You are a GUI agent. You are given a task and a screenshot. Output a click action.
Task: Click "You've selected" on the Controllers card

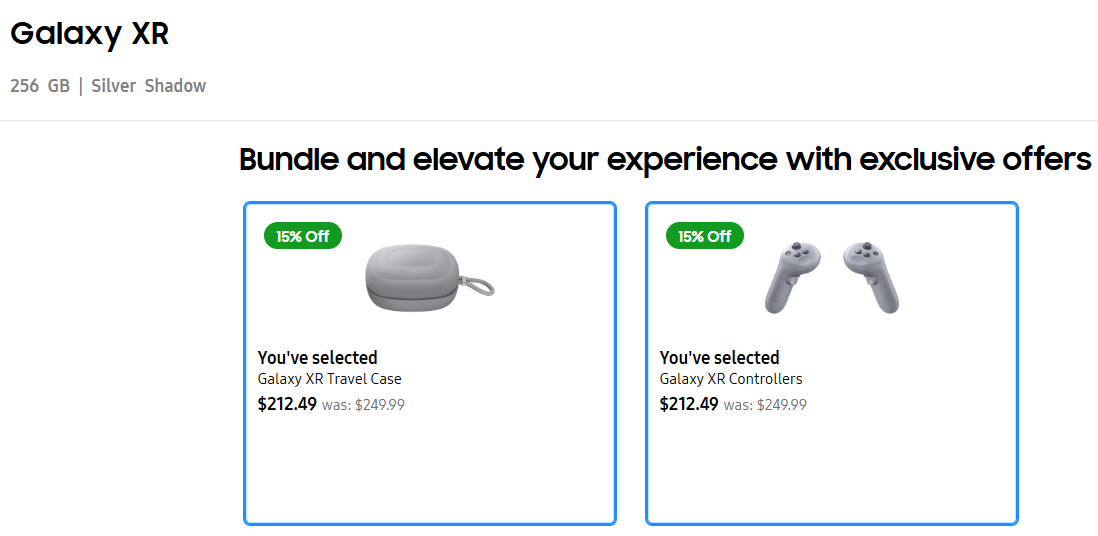(x=720, y=357)
